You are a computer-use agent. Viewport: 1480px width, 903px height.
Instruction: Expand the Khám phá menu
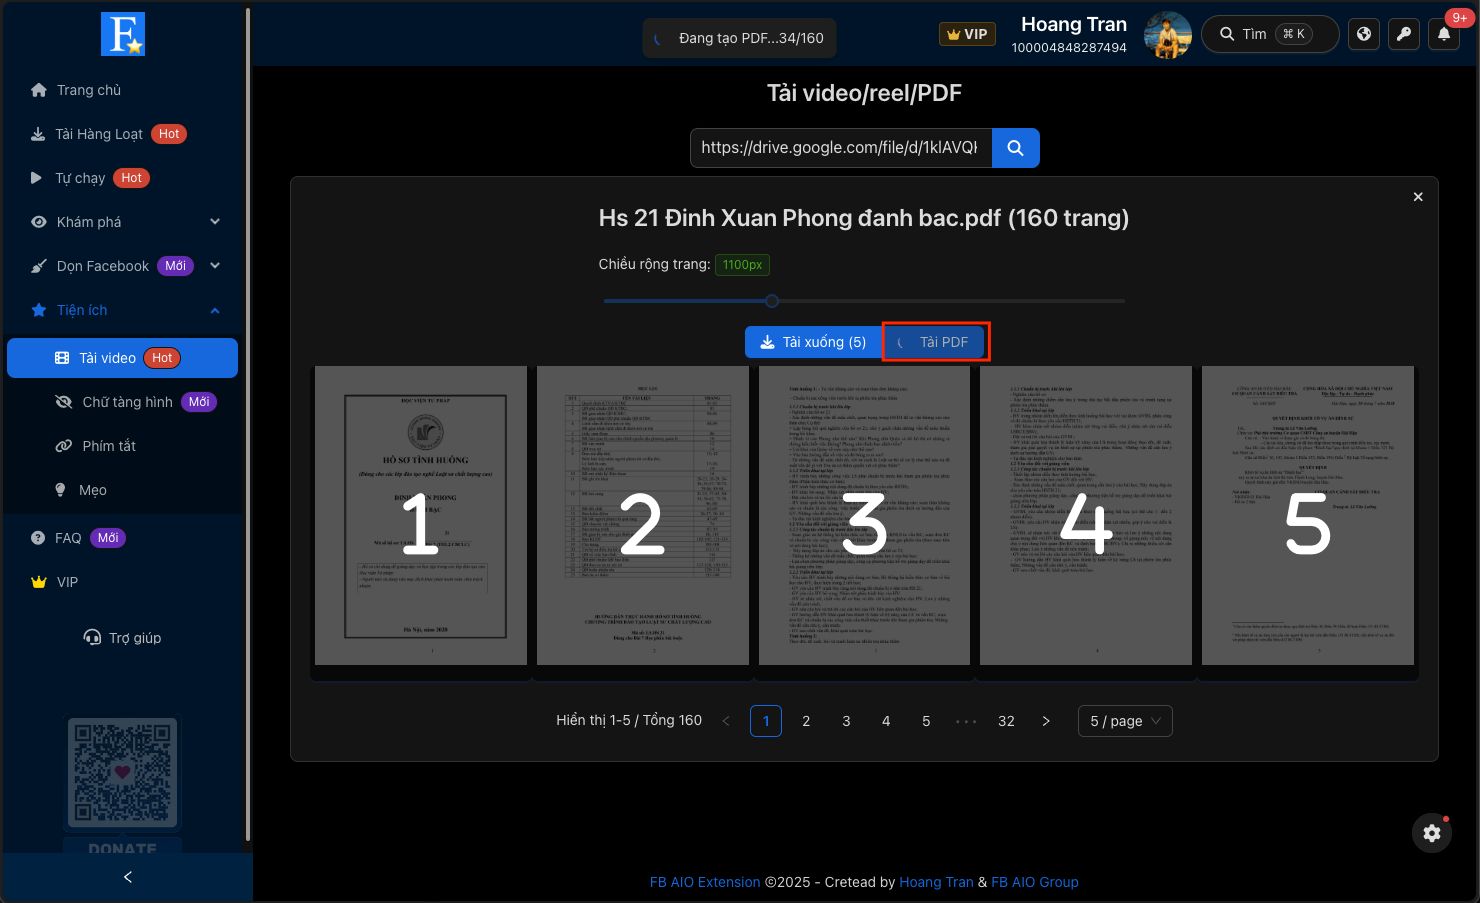click(x=122, y=222)
